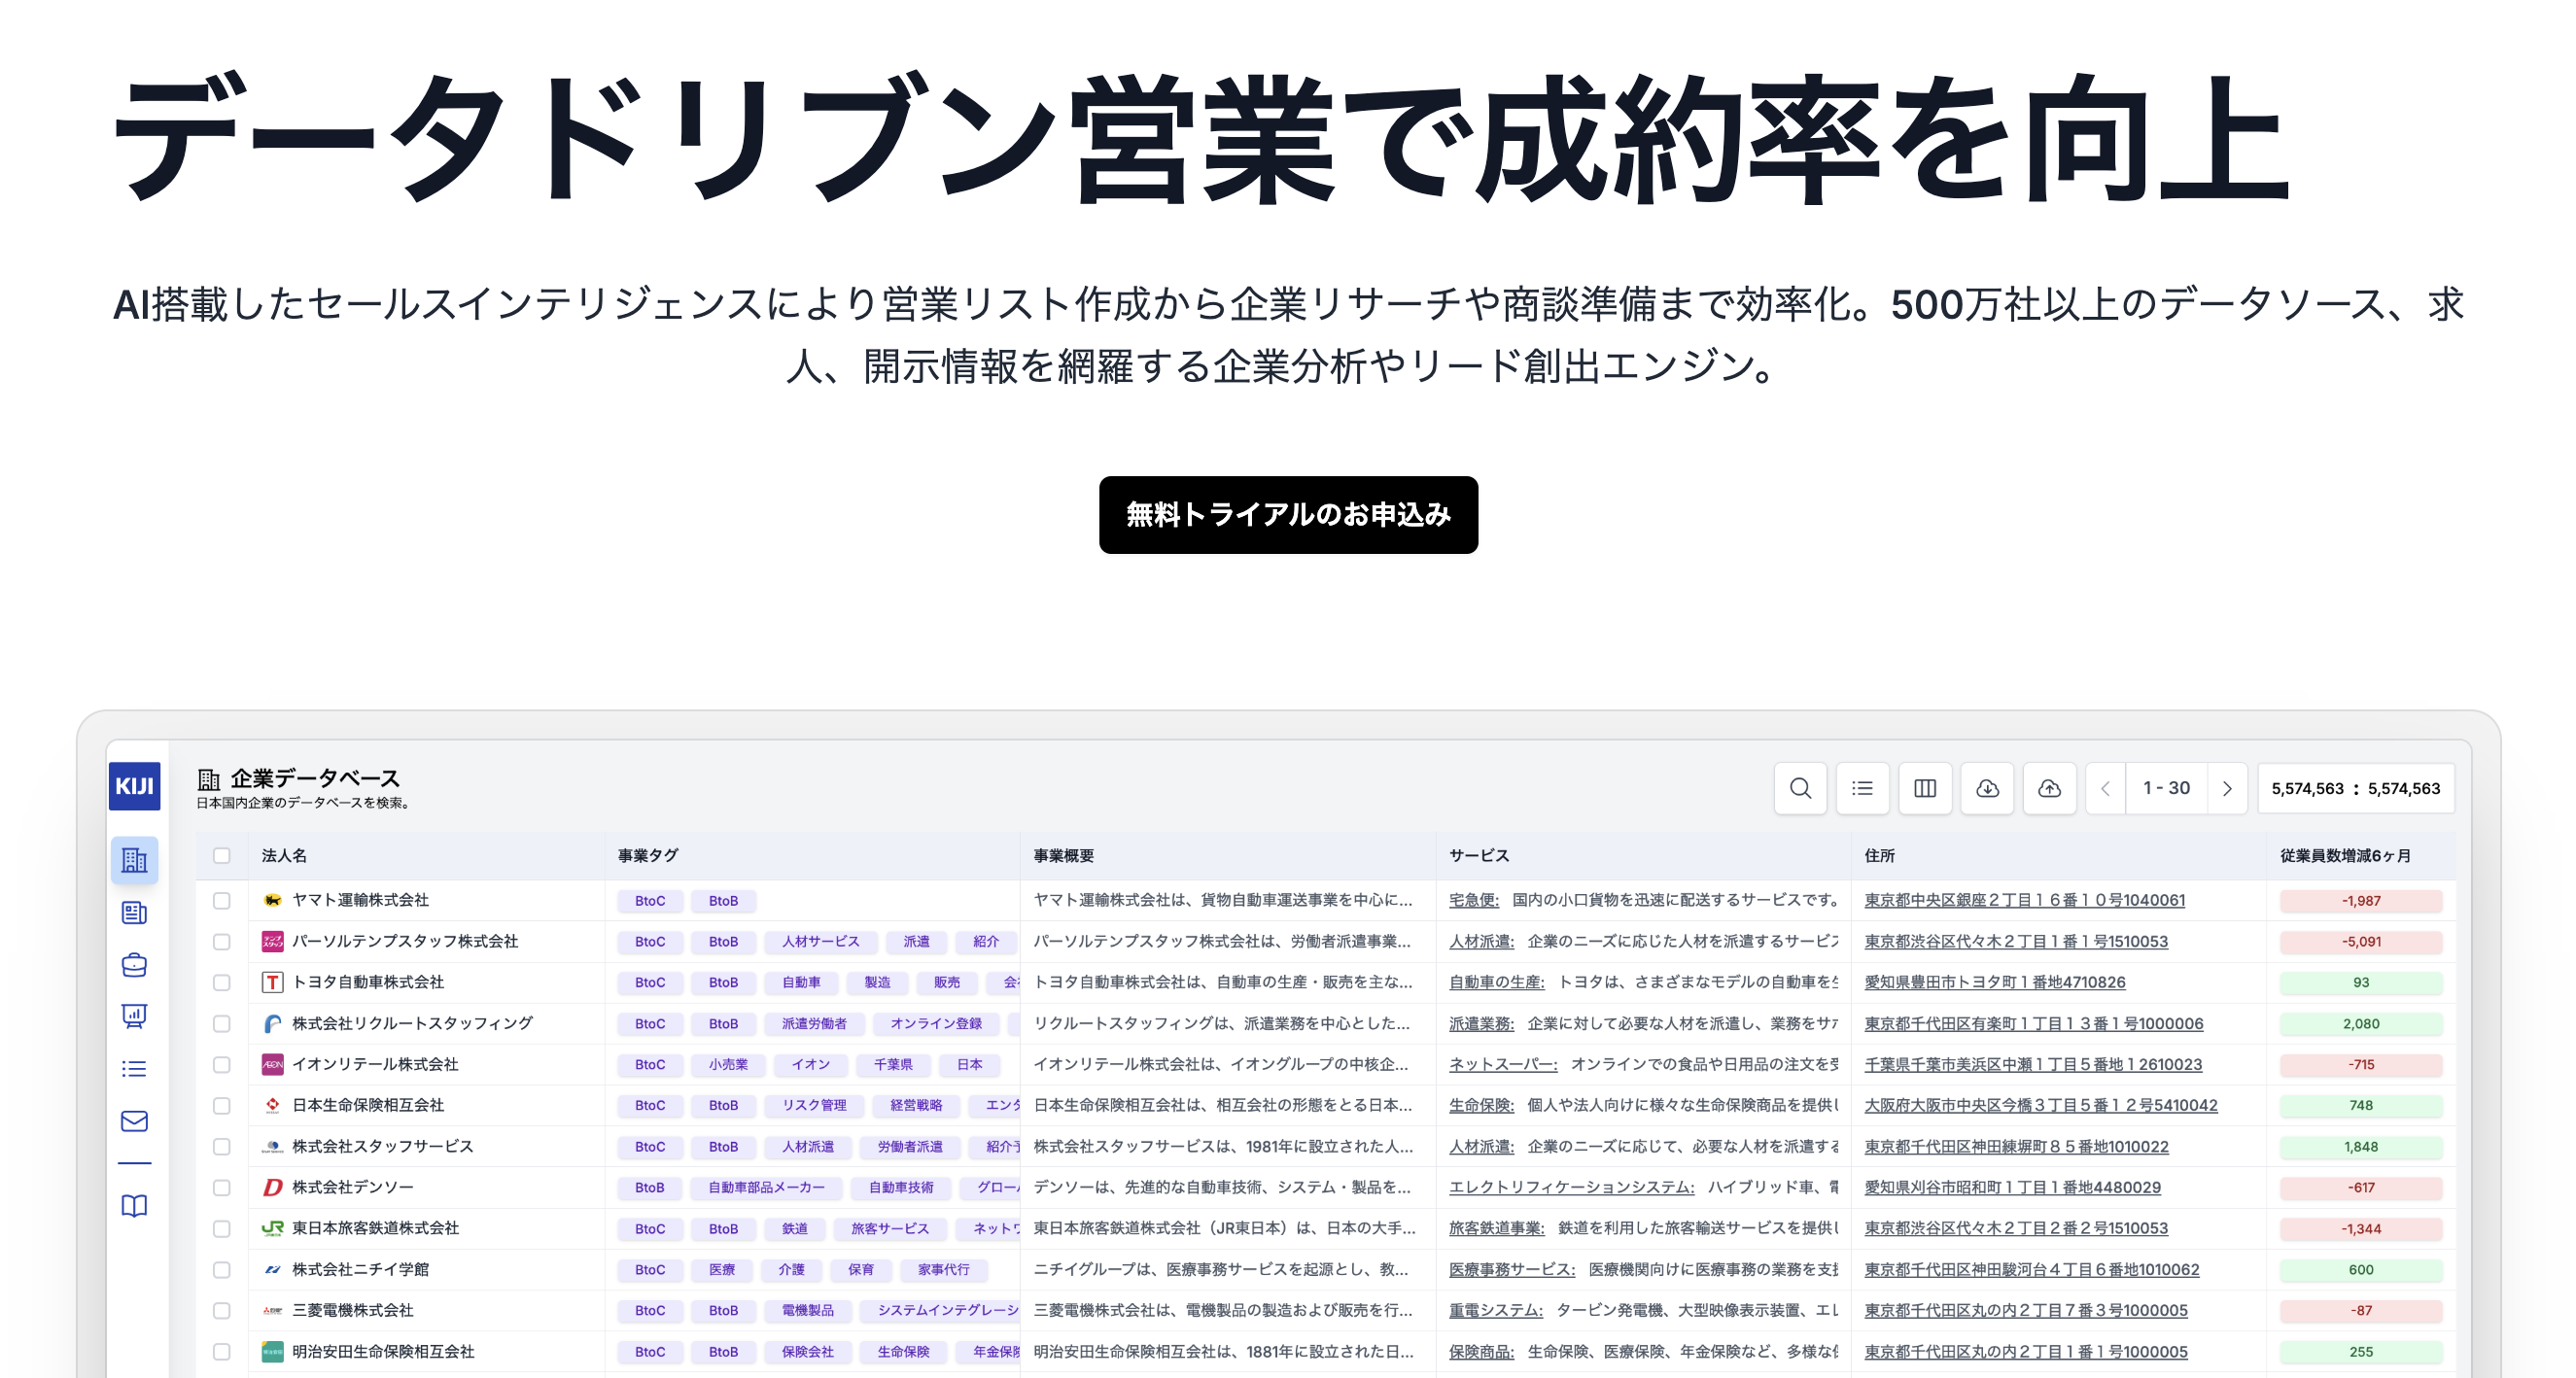Click the 小売業 tag

tap(728, 1064)
